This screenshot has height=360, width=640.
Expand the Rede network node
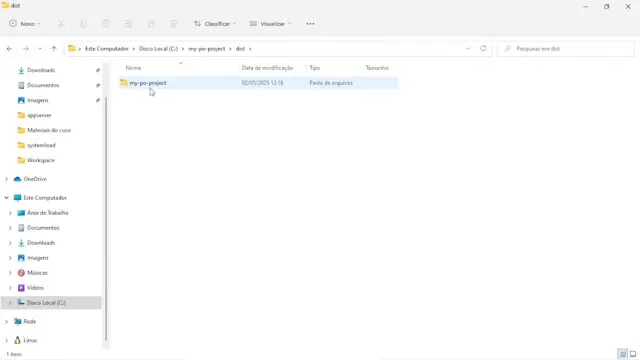click(x=7, y=322)
